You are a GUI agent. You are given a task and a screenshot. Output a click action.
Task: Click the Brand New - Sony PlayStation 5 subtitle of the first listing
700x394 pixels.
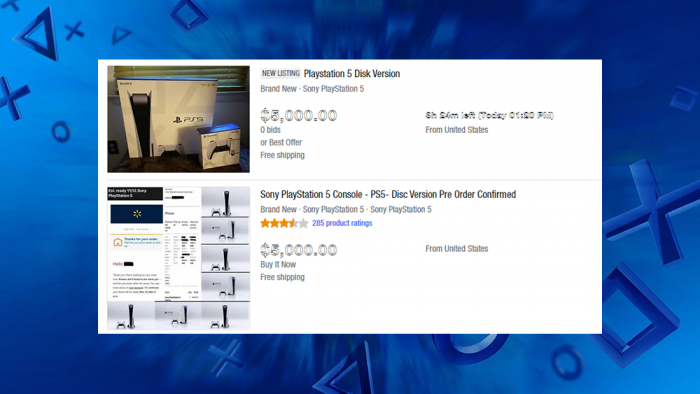point(312,89)
